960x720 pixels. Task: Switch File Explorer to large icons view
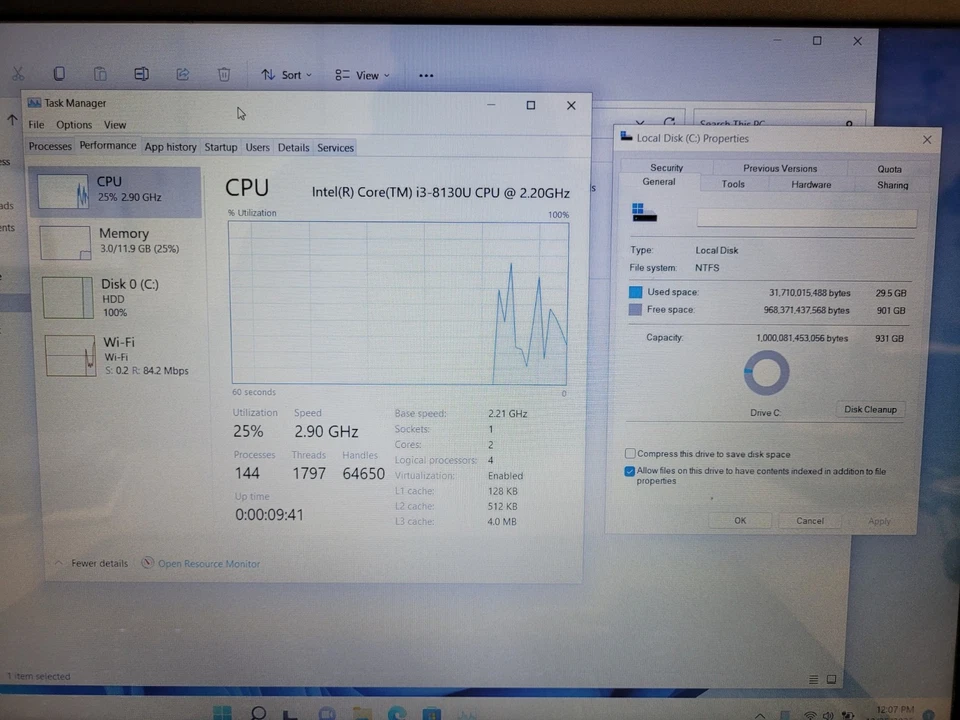(x=831, y=679)
